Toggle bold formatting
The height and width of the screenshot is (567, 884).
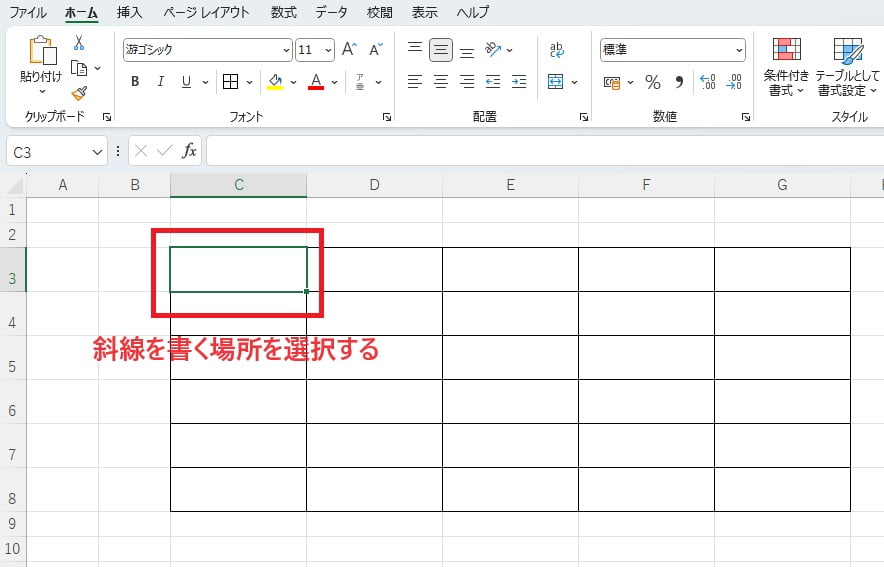tap(135, 82)
